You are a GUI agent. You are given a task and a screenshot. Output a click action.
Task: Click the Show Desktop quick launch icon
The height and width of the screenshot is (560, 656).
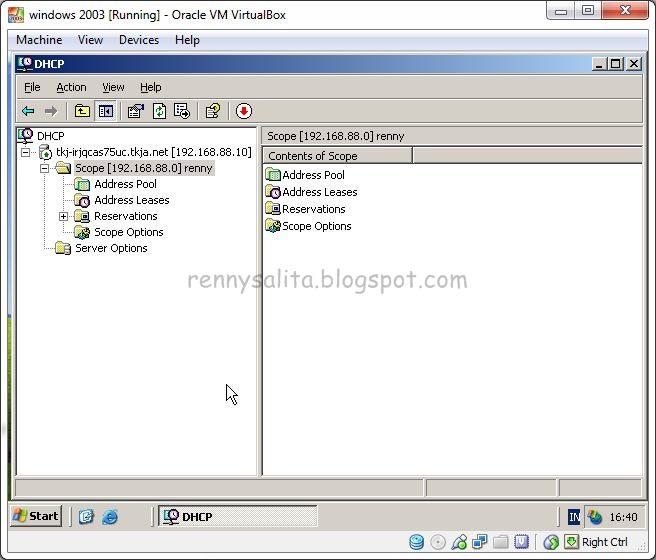coord(86,517)
